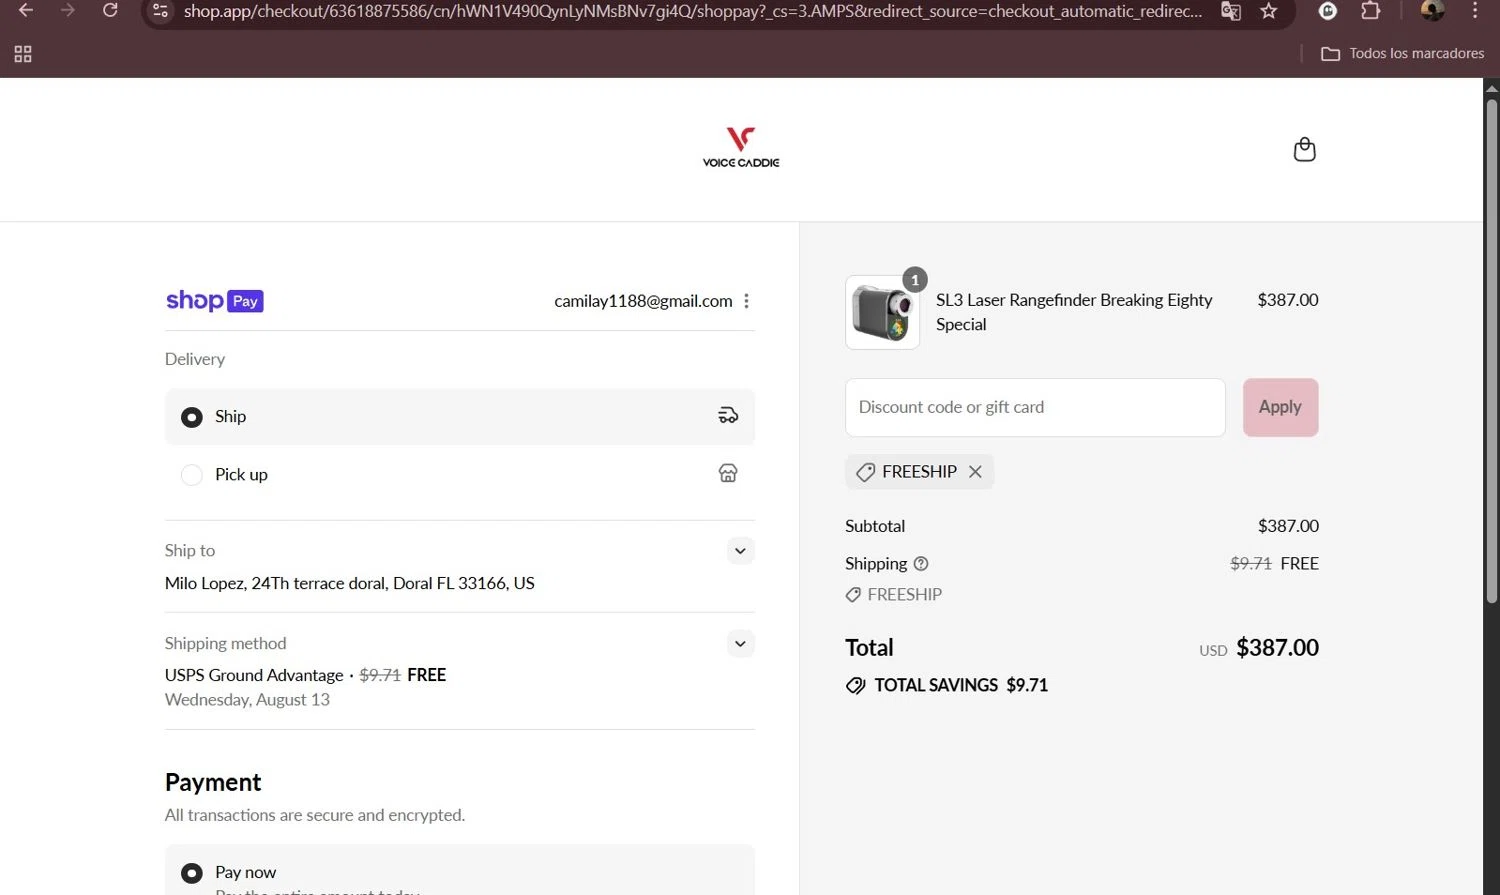This screenshot has width=1500, height=895.
Task: Open the shopping bag cart icon
Action: (1304, 149)
